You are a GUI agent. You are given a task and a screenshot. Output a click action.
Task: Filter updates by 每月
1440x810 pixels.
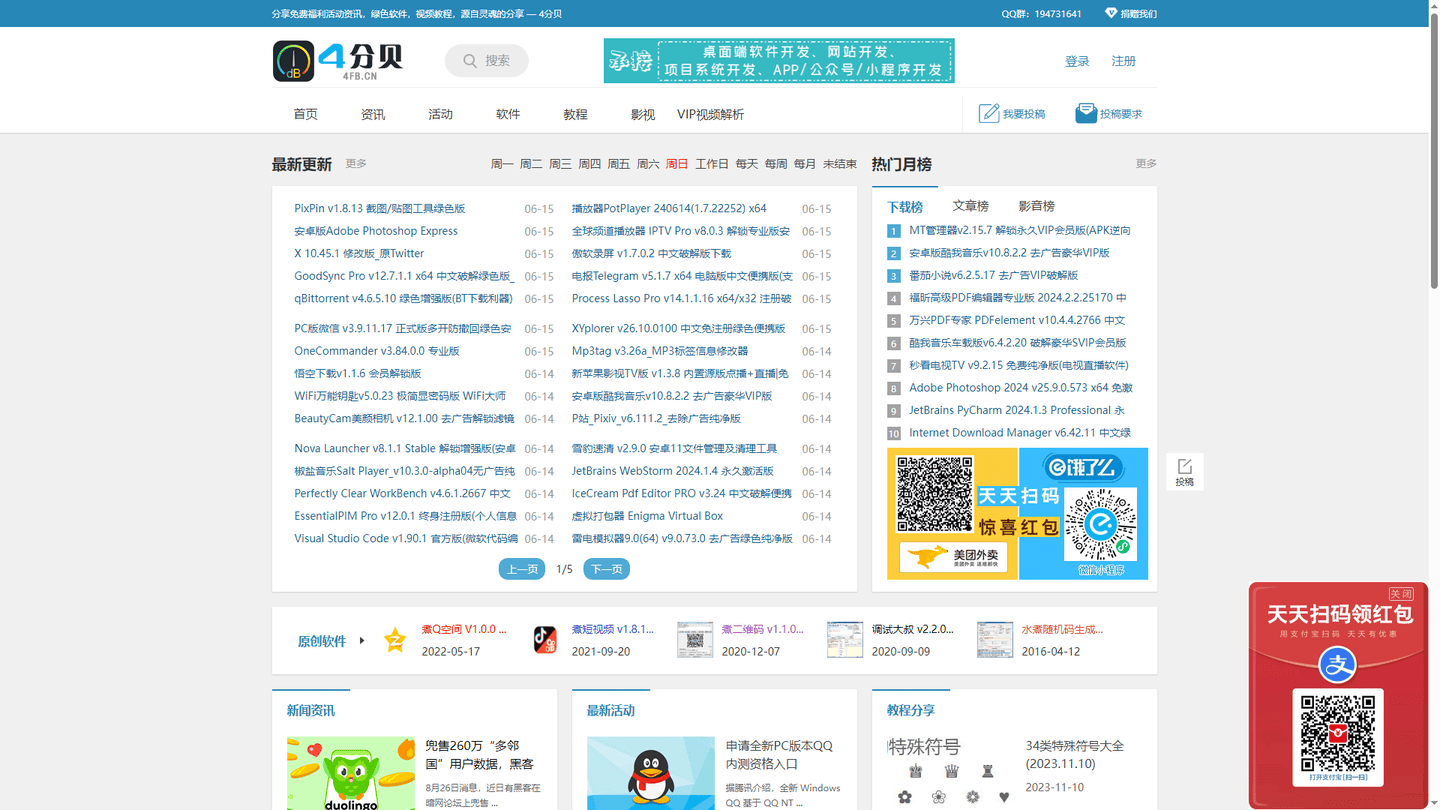click(x=805, y=164)
